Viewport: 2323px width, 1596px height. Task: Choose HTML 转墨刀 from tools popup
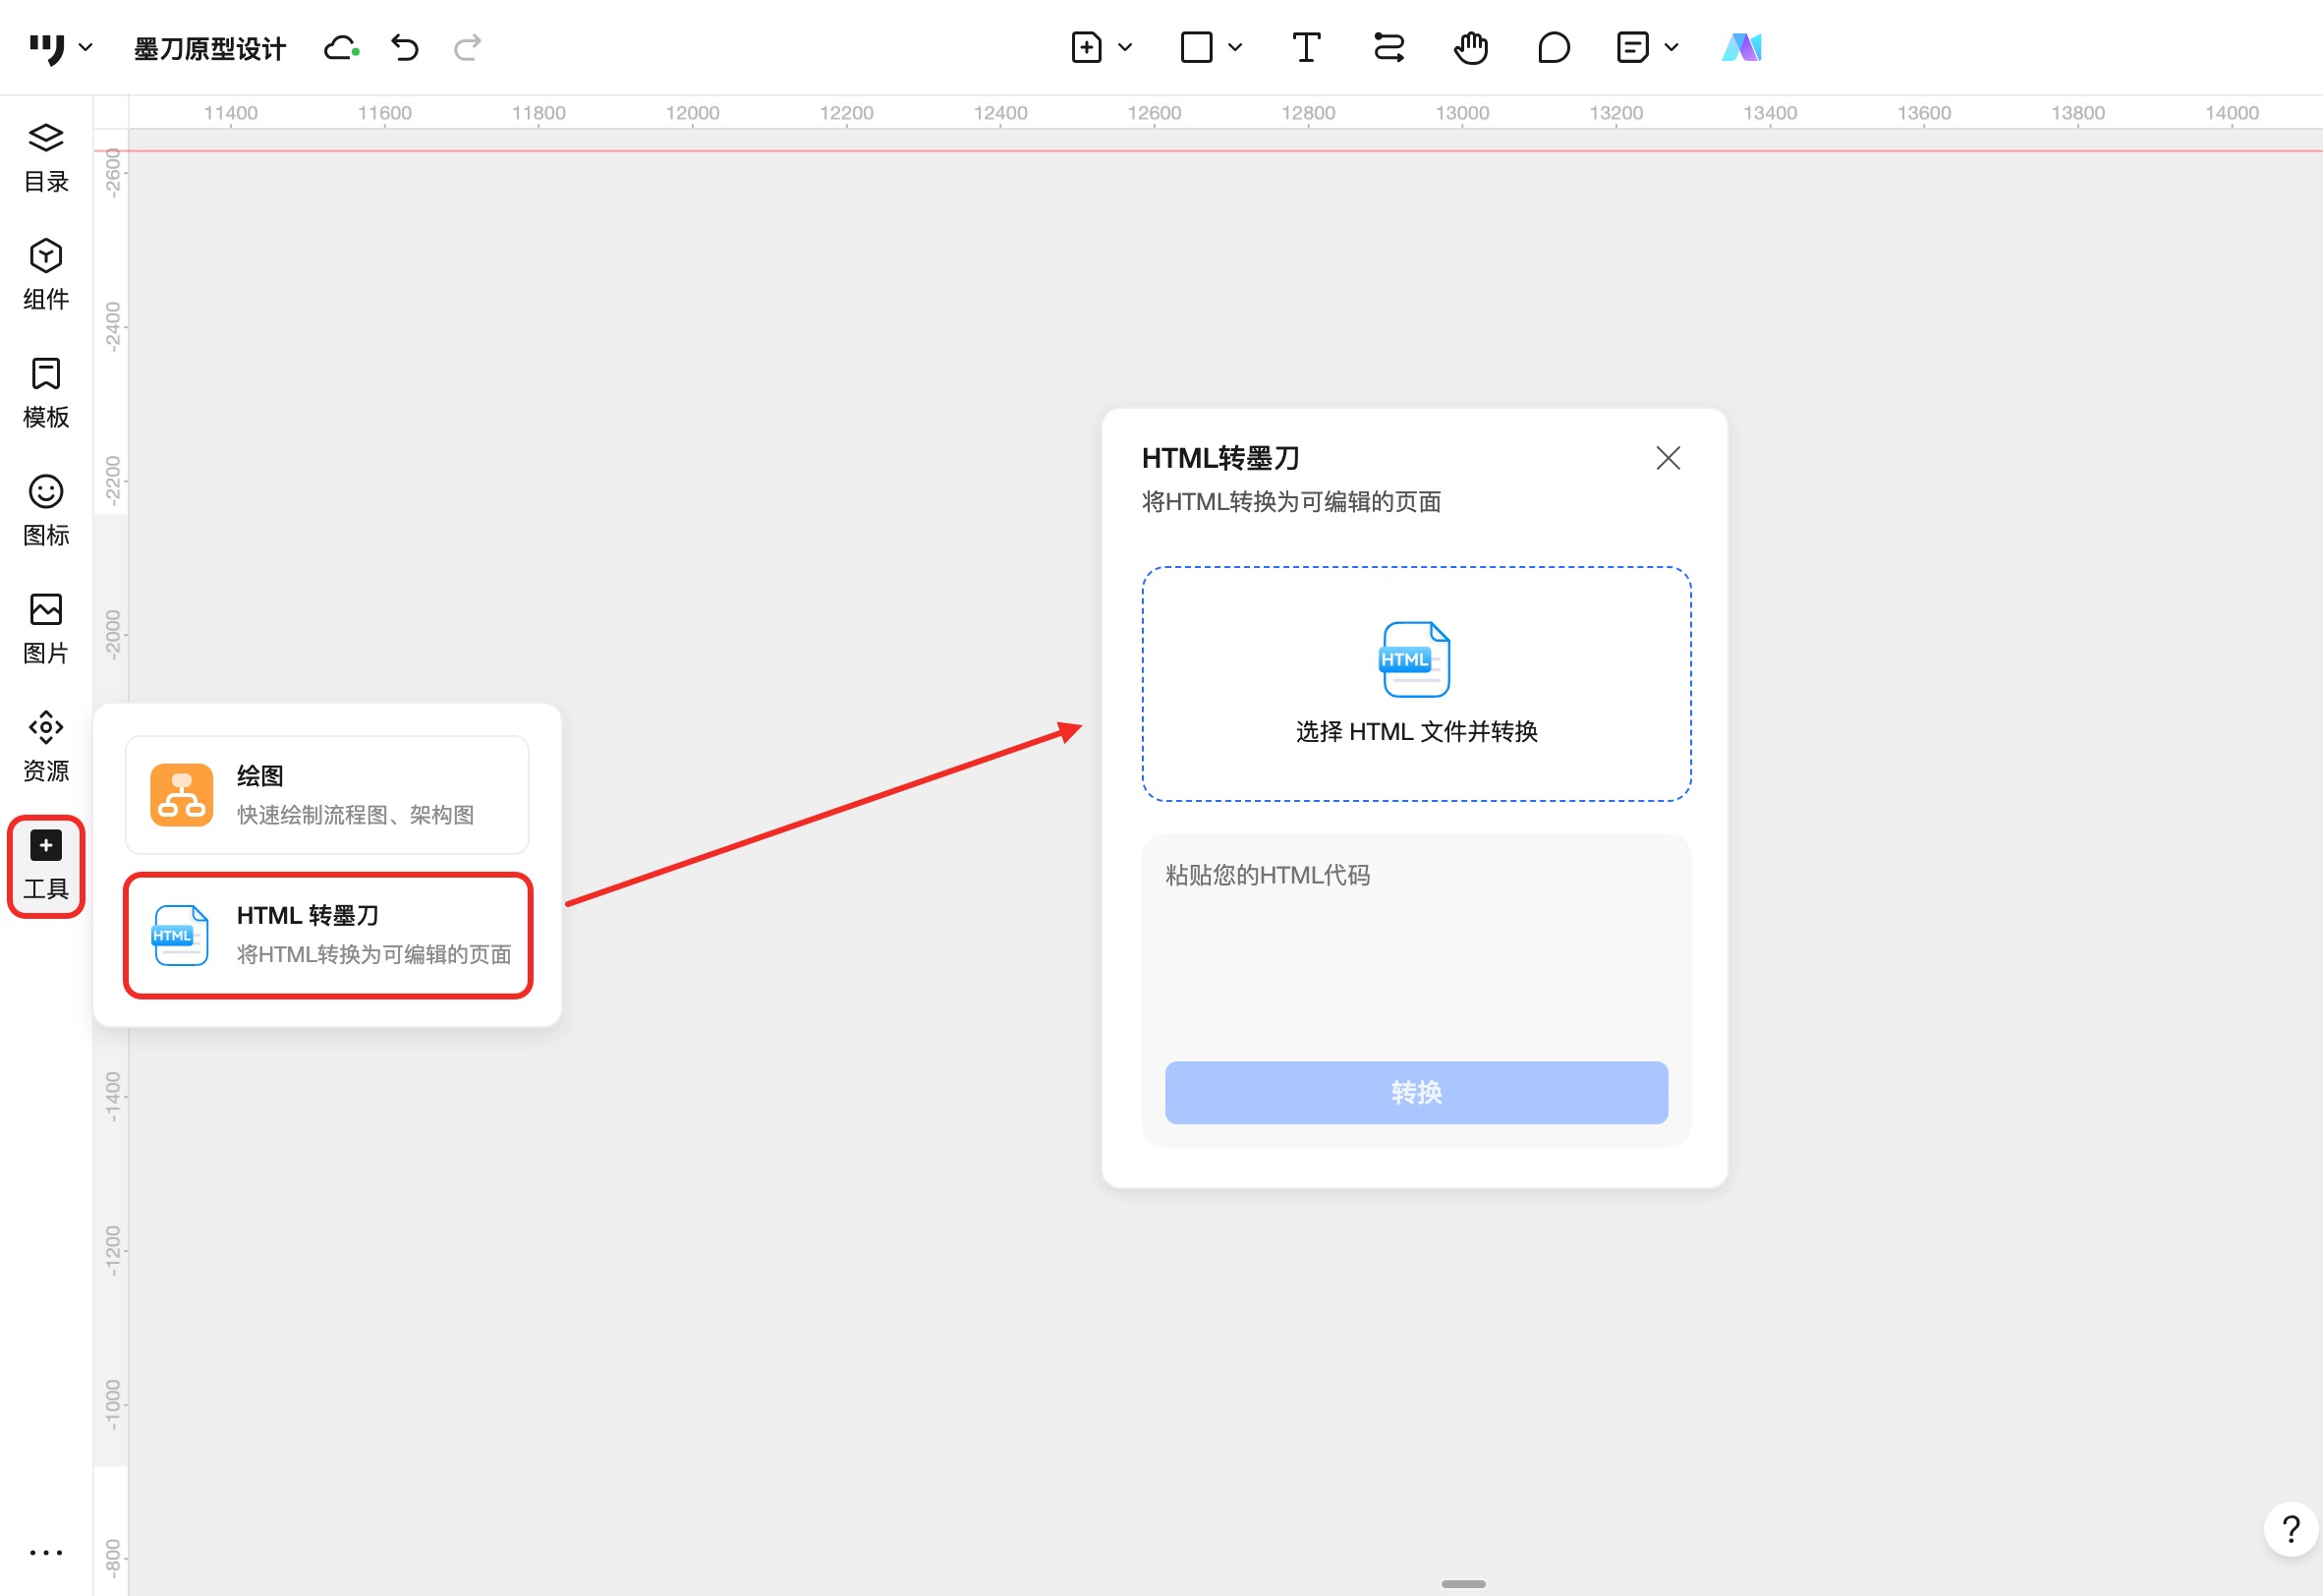[327, 935]
